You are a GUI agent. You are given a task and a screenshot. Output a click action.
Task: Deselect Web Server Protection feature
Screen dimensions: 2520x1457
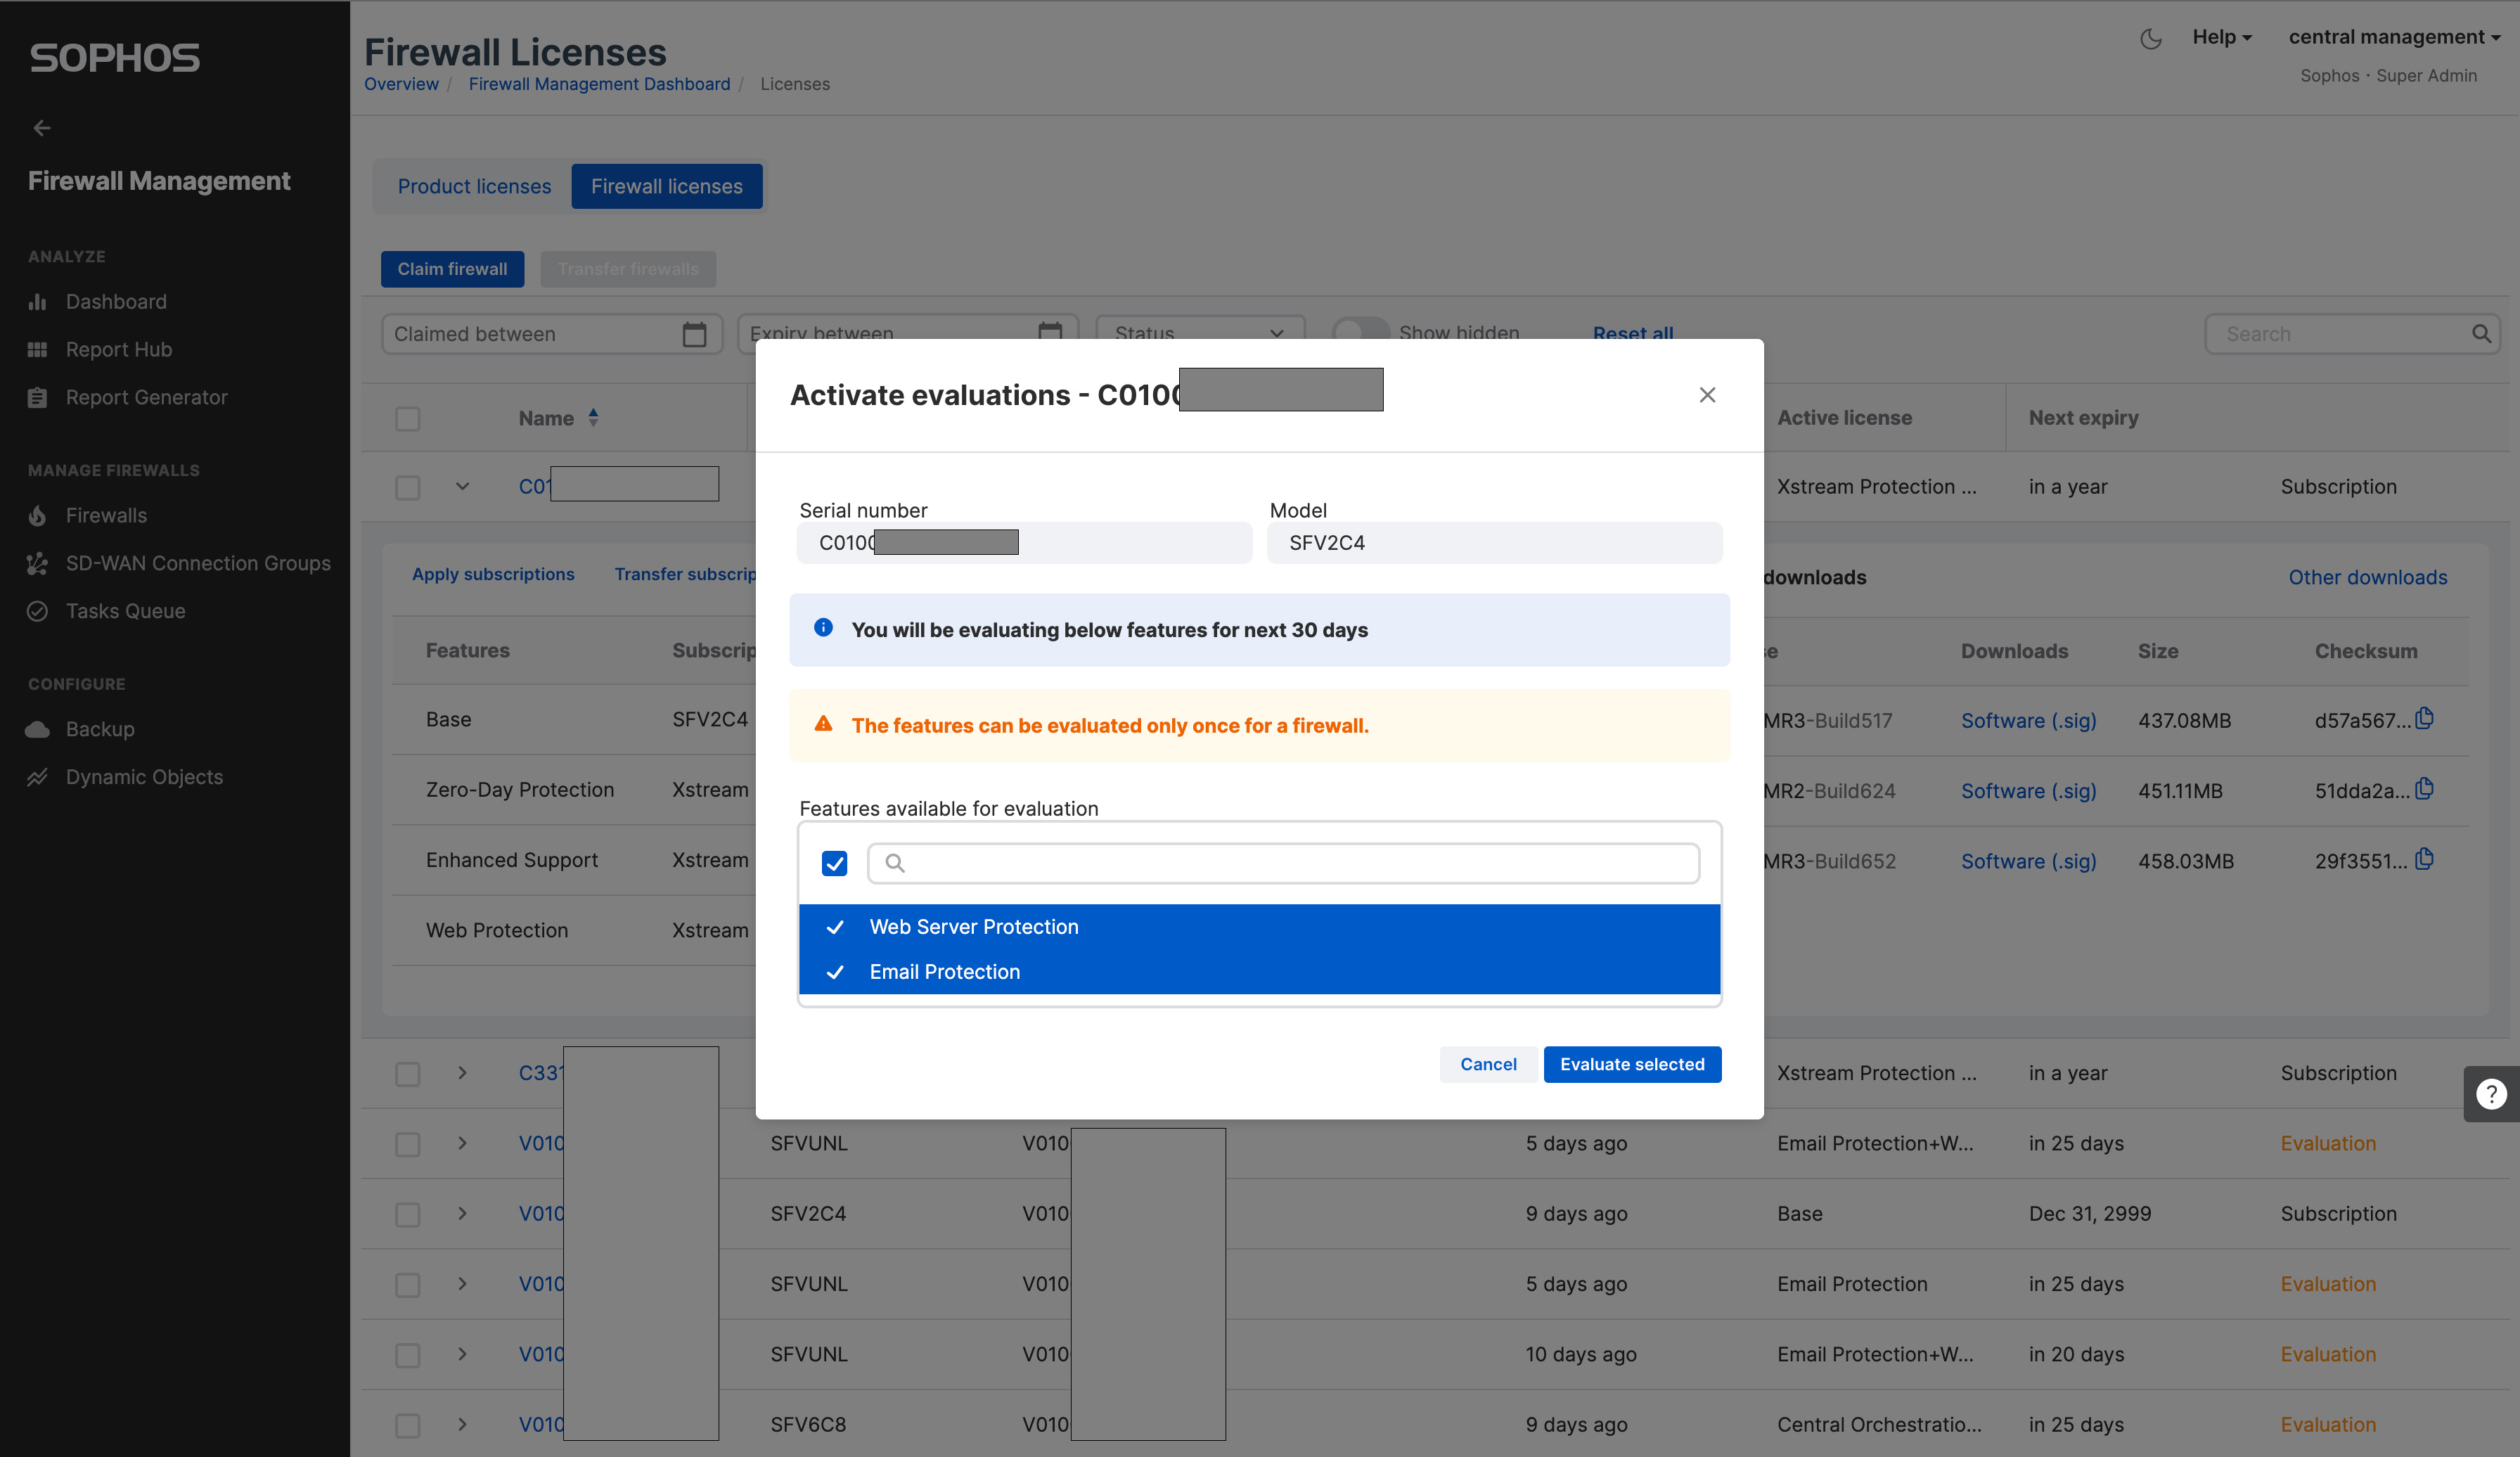coord(973,927)
